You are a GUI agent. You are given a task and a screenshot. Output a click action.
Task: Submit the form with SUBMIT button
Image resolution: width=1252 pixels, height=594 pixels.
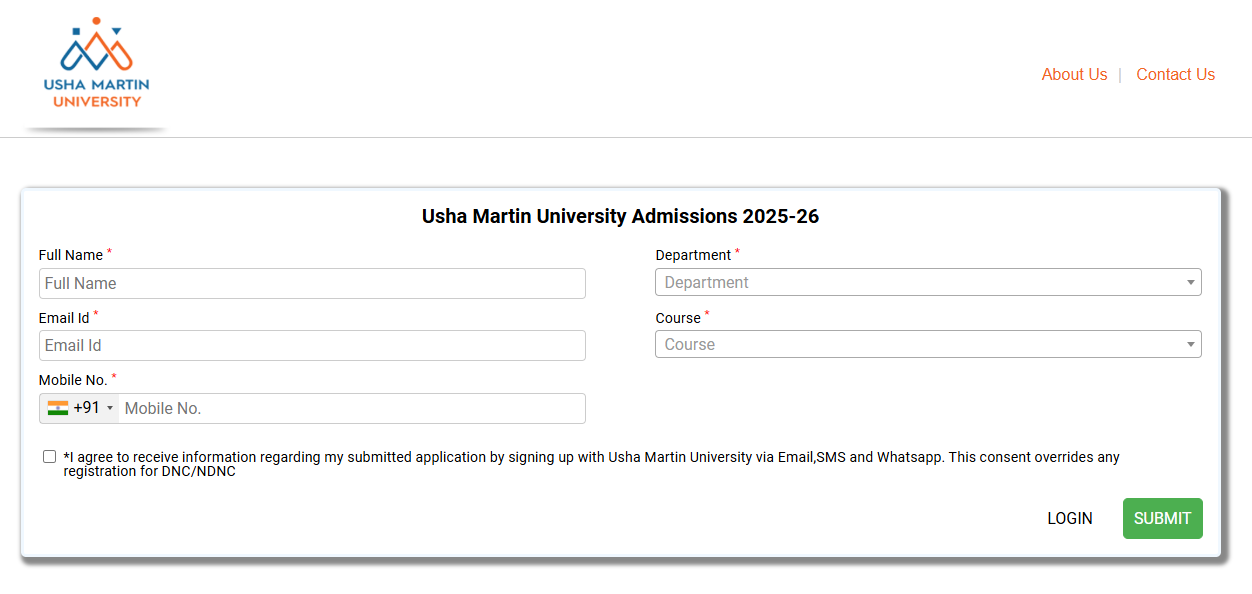tap(1162, 519)
